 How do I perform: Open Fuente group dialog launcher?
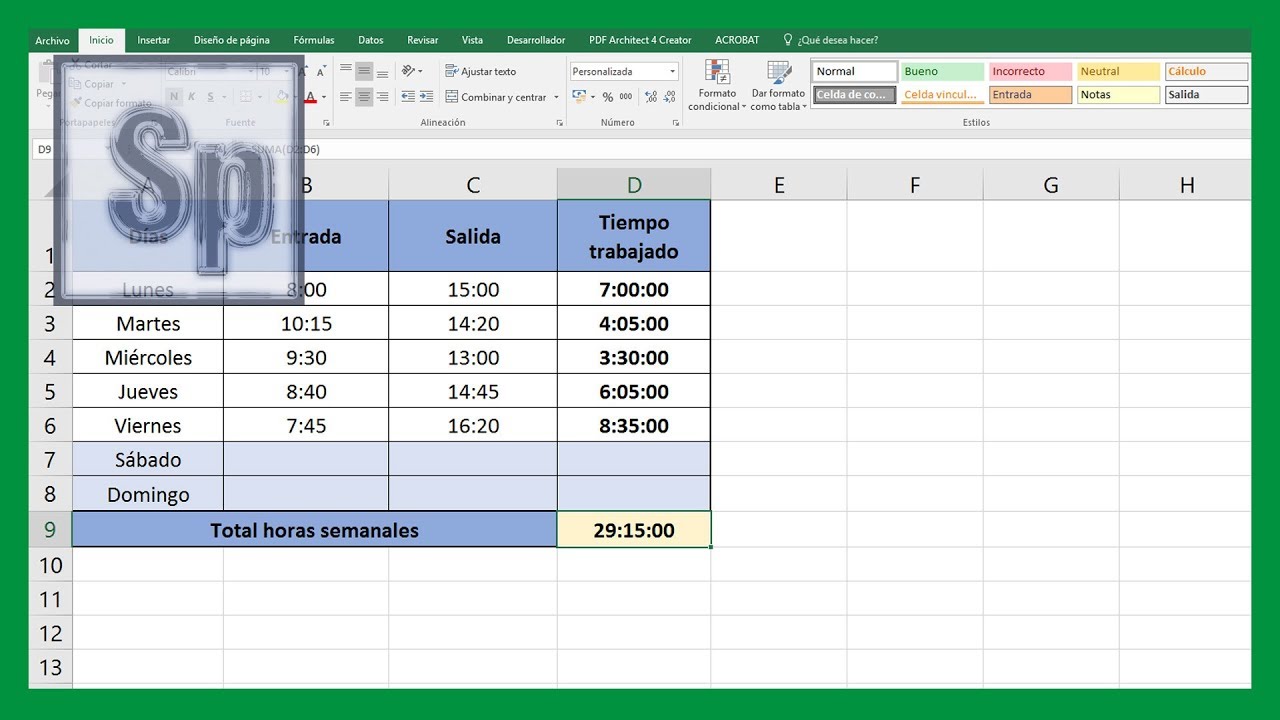326,123
